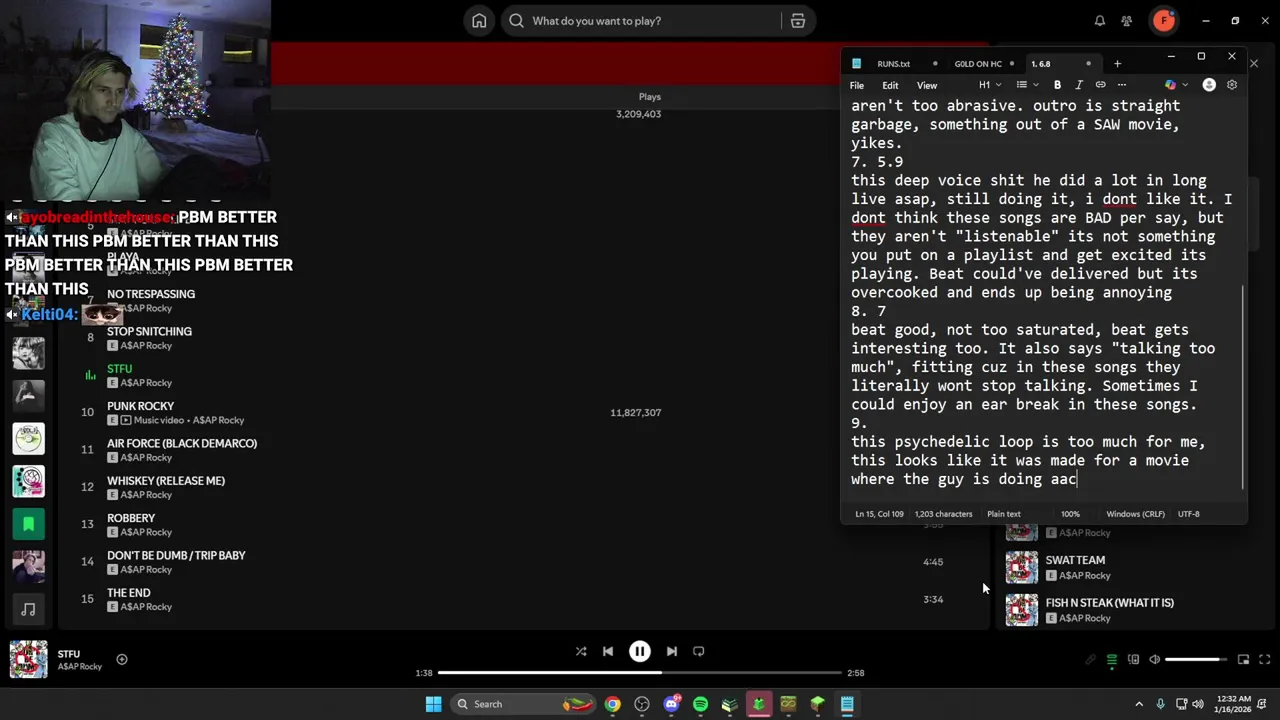Open Notepad settings gear
The height and width of the screenshot is (720, 1280).
1232,85
